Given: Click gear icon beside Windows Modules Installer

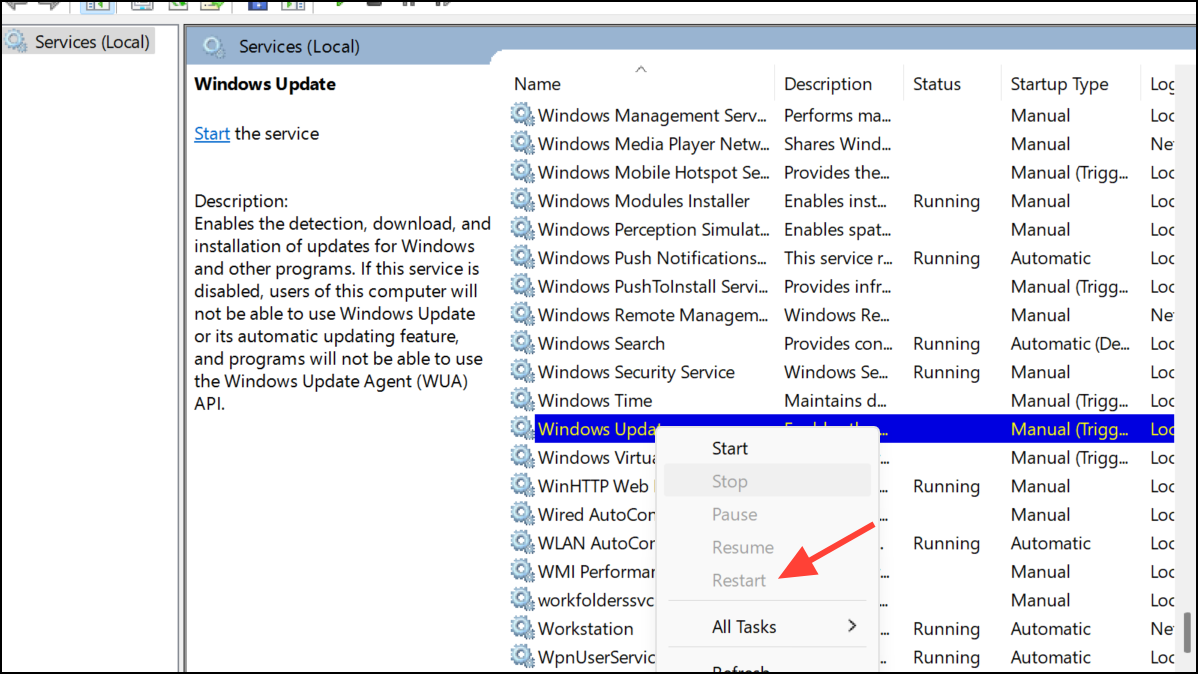Looking at the screenshot, I should tap(523, 200).
